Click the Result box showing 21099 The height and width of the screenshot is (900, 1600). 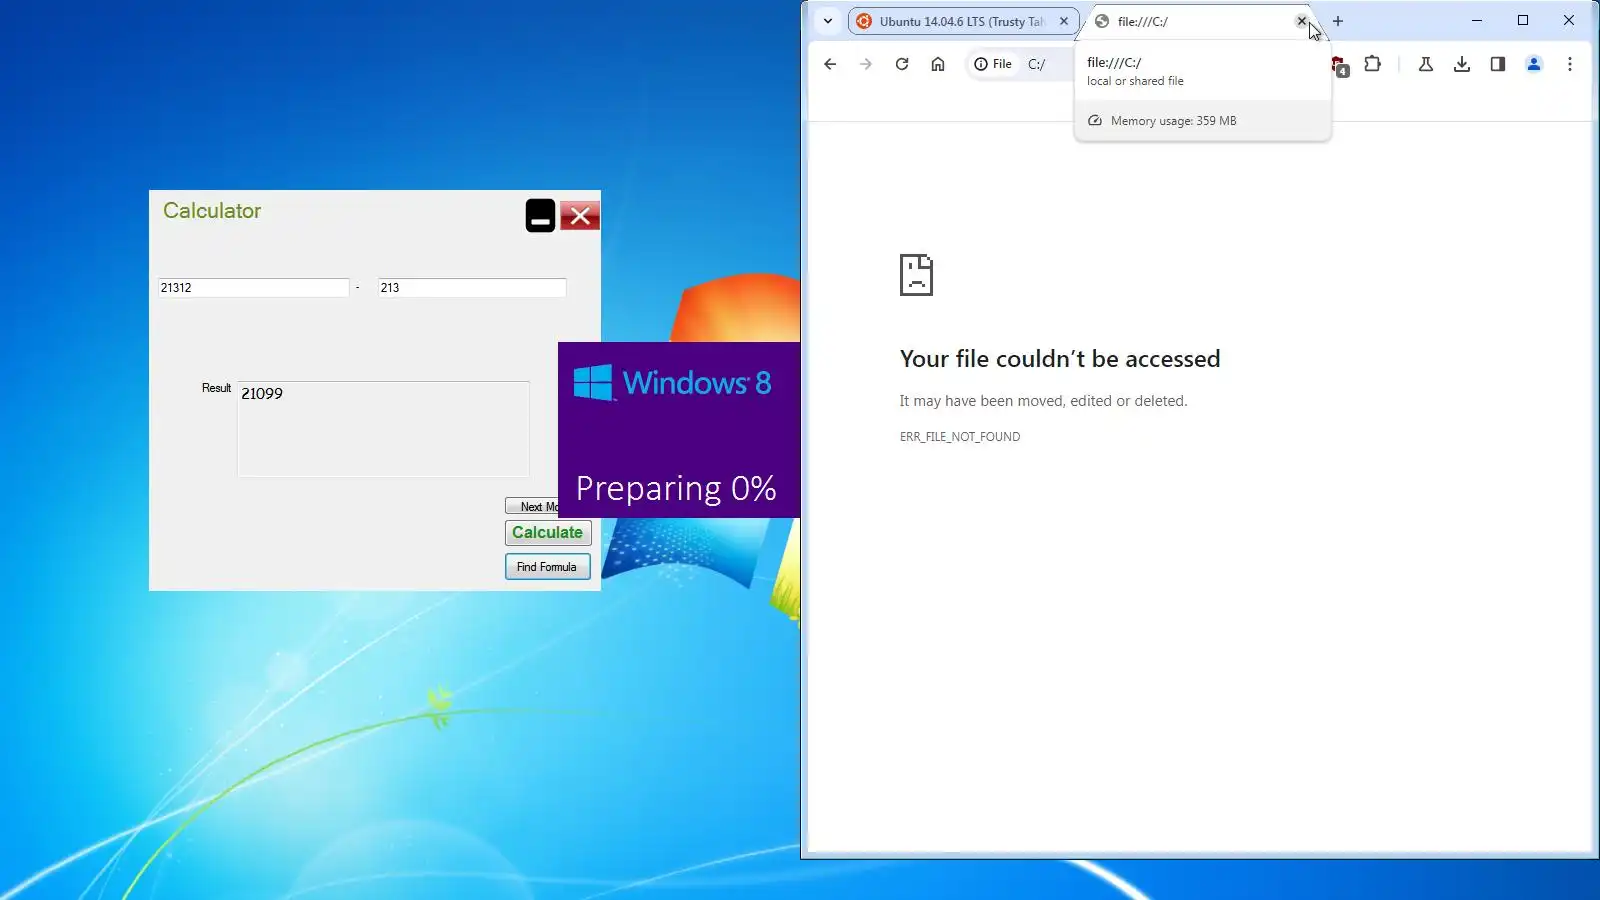383,429
